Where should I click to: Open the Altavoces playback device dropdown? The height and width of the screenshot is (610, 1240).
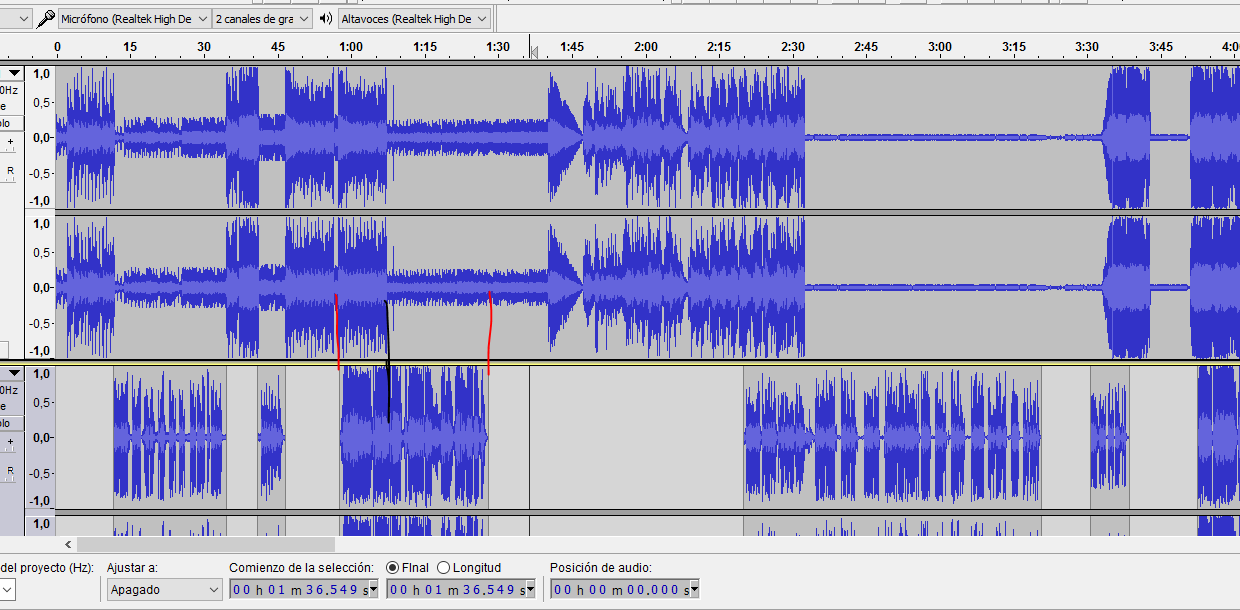tap(414, 19)
